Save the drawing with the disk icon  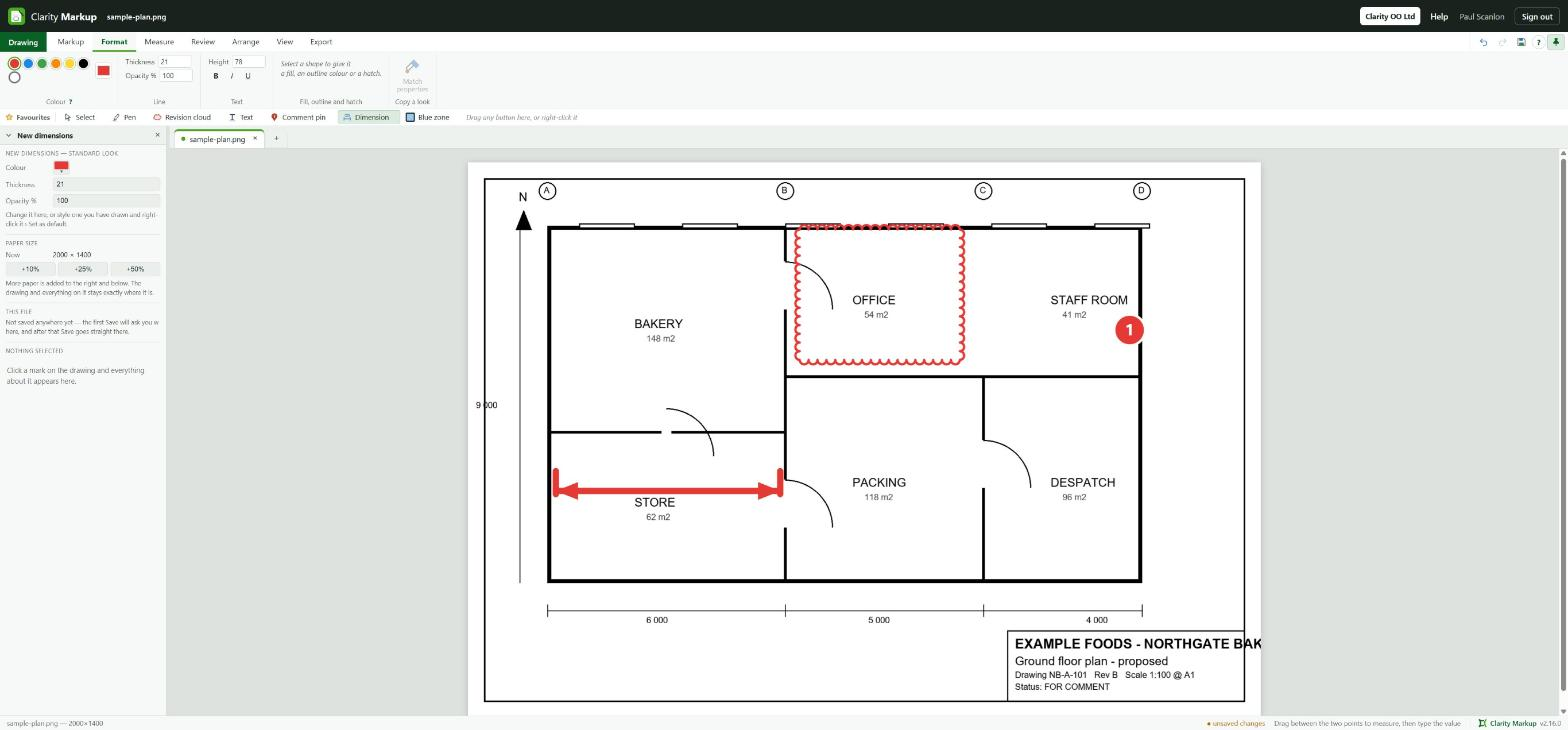[x=1521, y=42]
